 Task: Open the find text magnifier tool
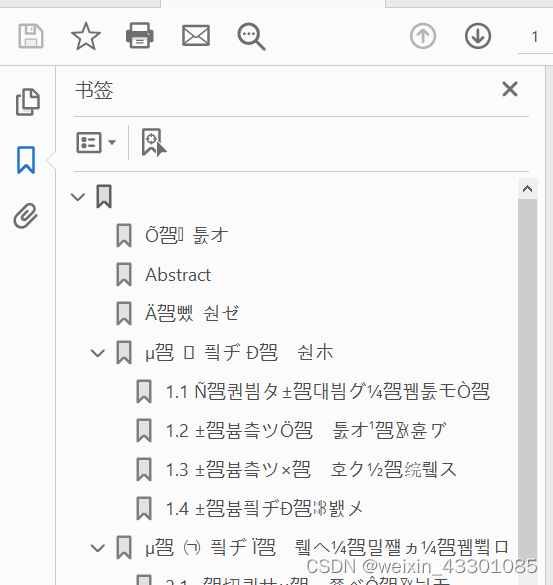click(251, 37)
